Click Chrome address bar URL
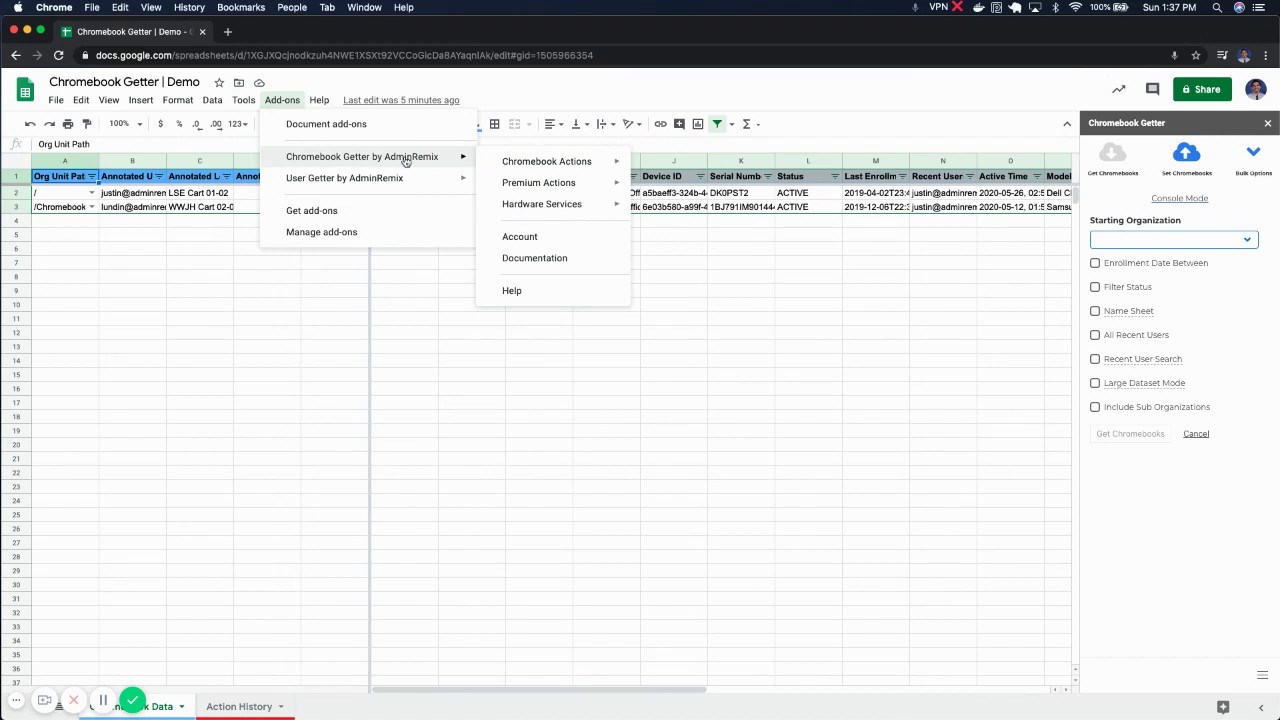 point(344,55)
